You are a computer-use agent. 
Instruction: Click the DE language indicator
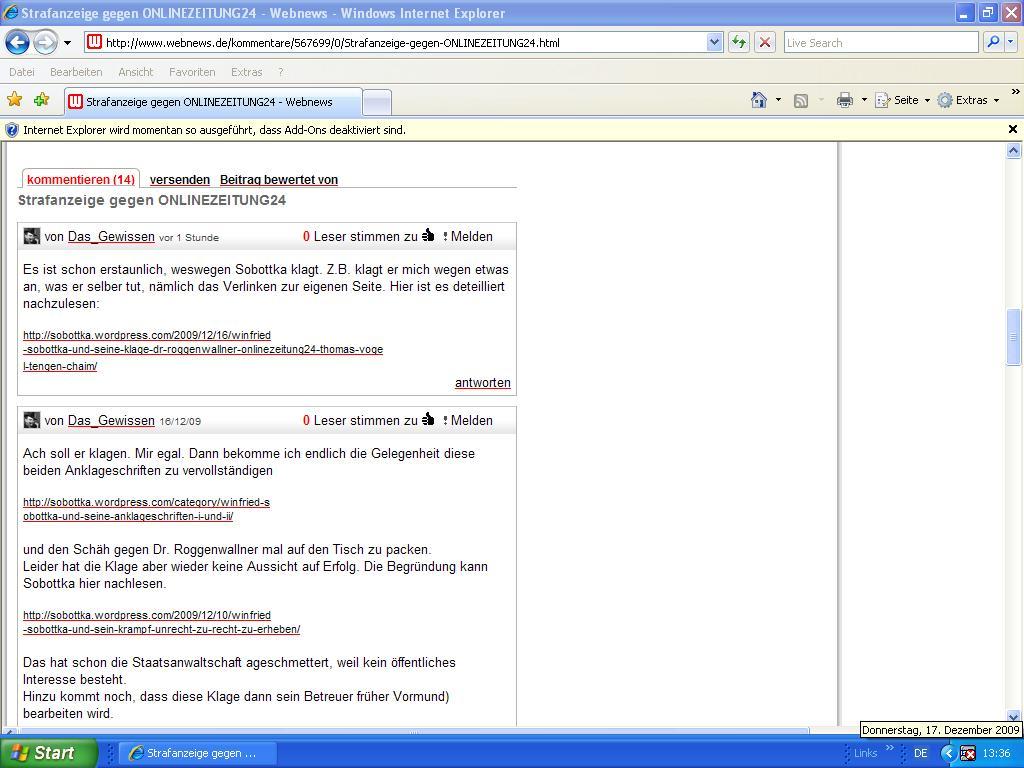click(921, 753)
